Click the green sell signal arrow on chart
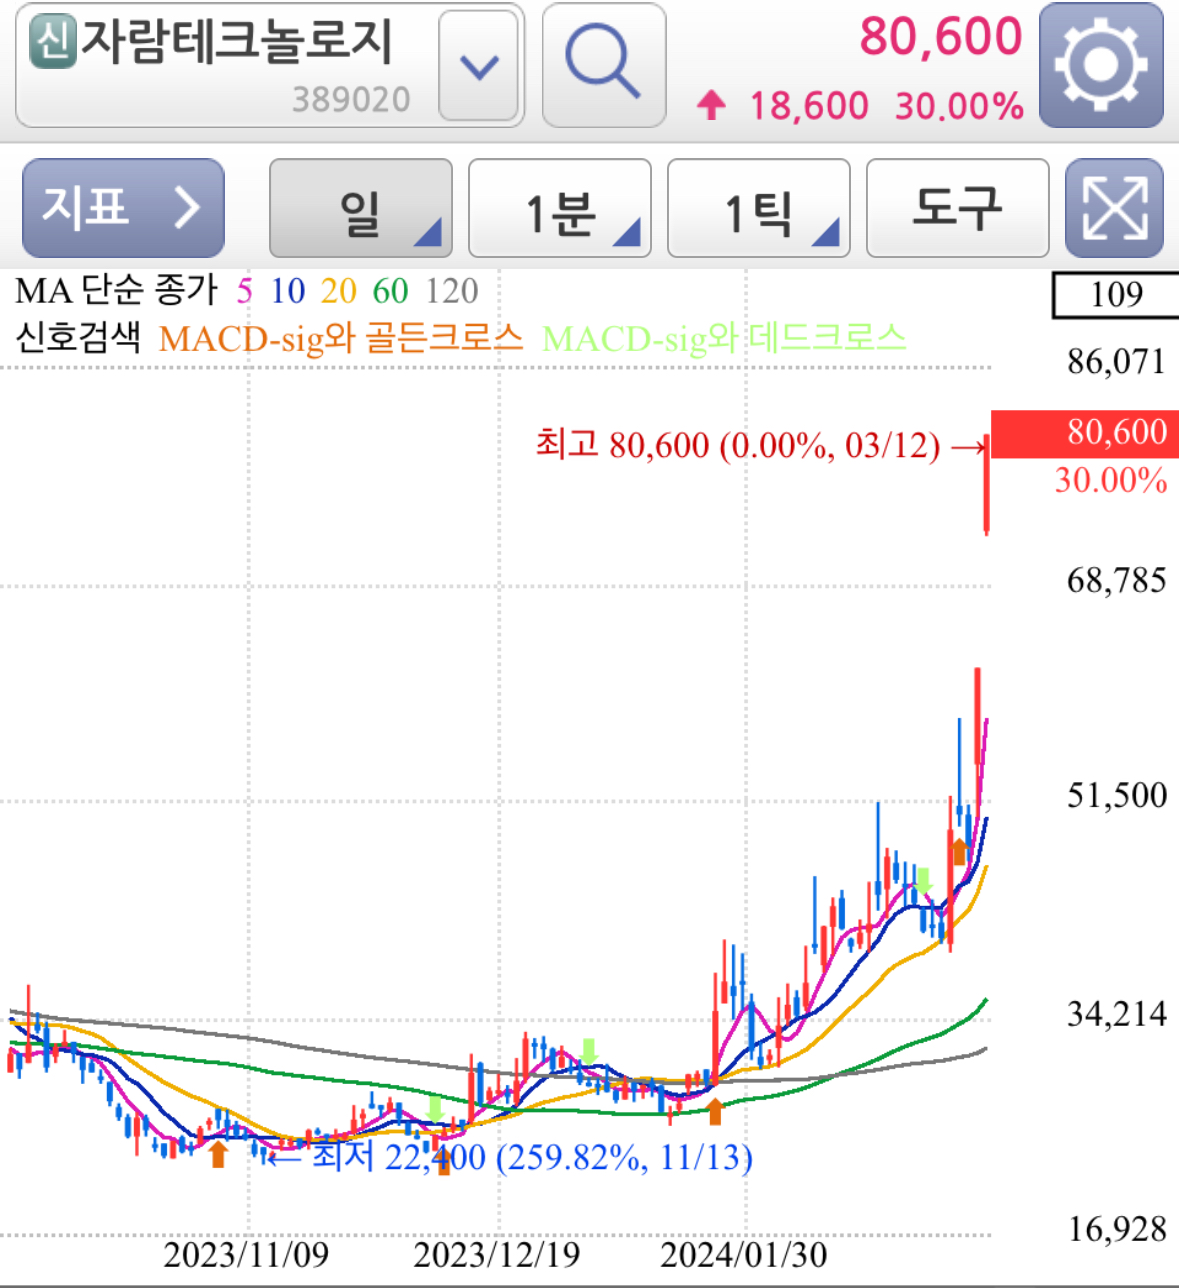The image size is (1179, 1288). click(x=590, y=1052)
